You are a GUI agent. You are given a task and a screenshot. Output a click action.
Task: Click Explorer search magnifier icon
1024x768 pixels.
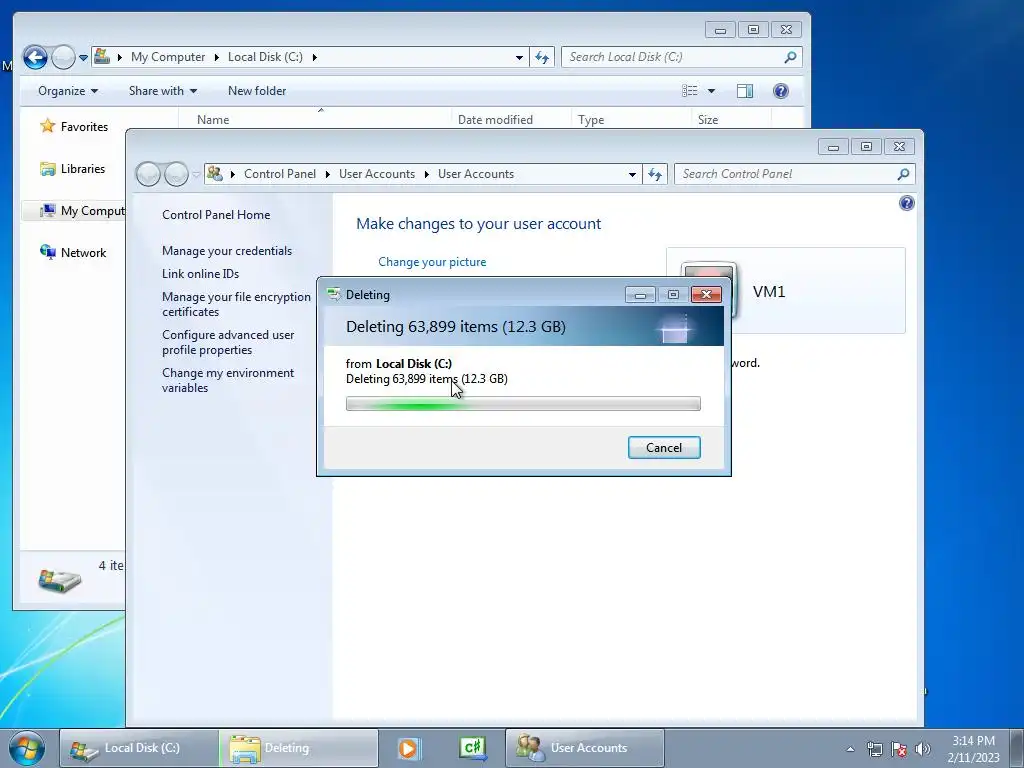[x=790, y=57]
